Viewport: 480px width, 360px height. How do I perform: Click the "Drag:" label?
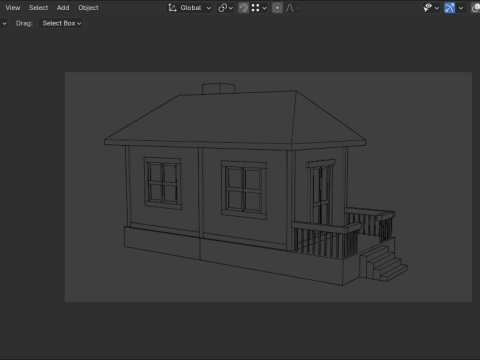coord(24,23)
